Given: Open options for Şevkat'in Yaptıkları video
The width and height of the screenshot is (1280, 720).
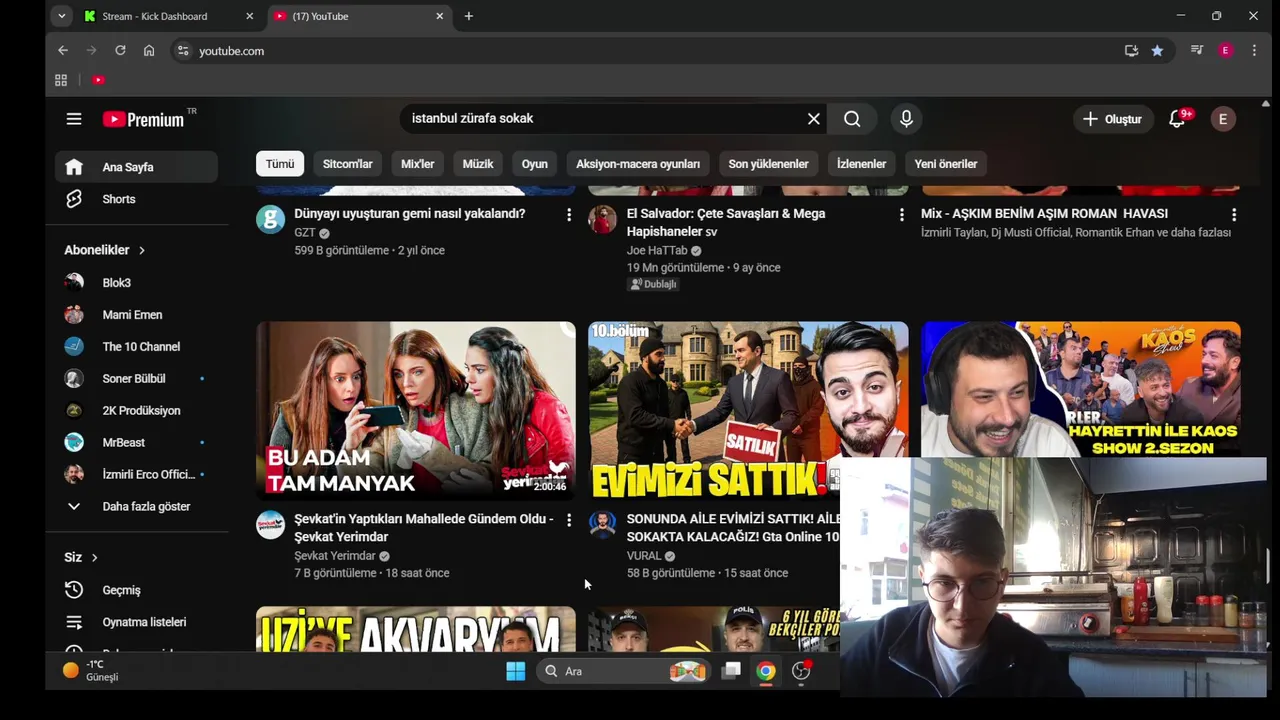Looking at the screenshot, I should point(569,520).
